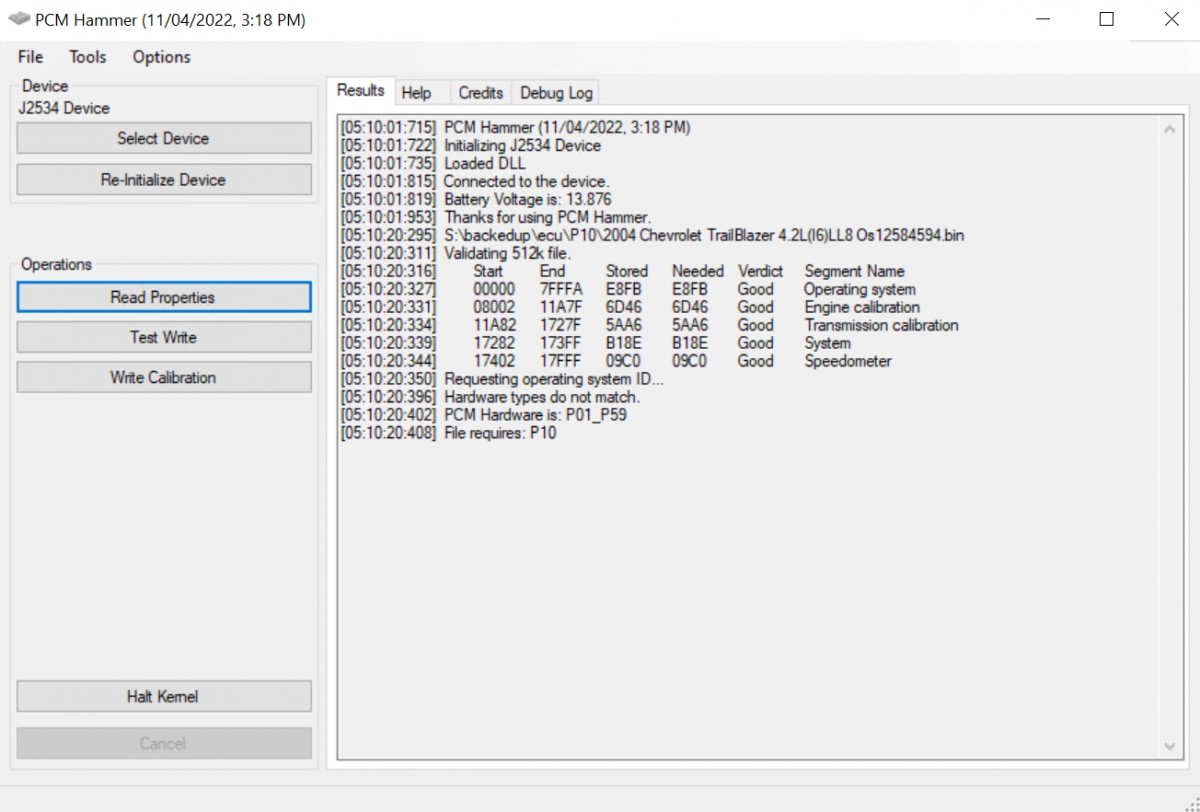Click the Write Calibration button

tap(164, 377)
